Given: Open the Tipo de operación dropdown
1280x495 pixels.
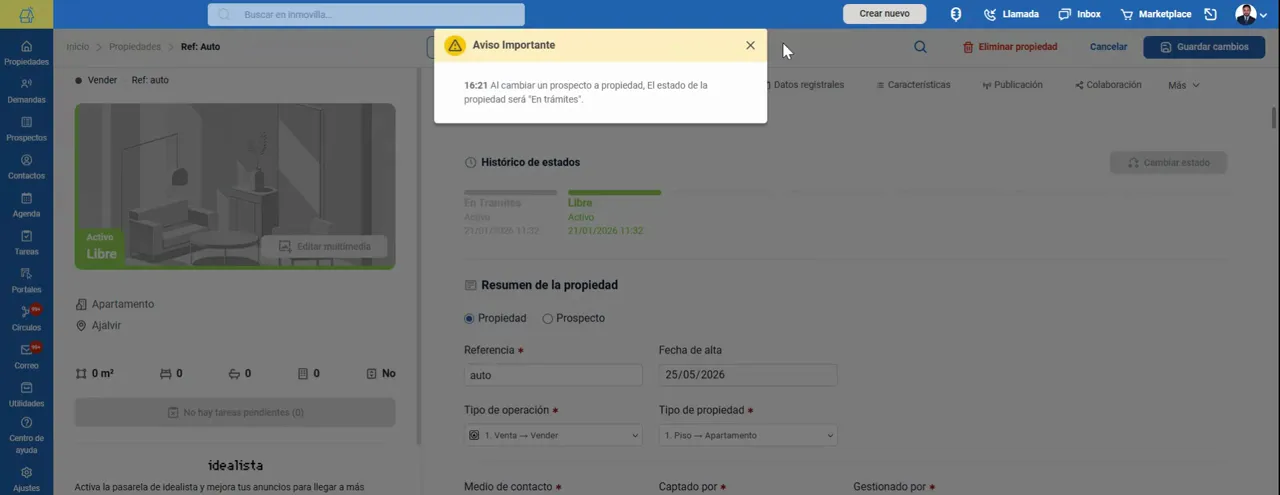Looking at the screenshot, I should point(553,435).
